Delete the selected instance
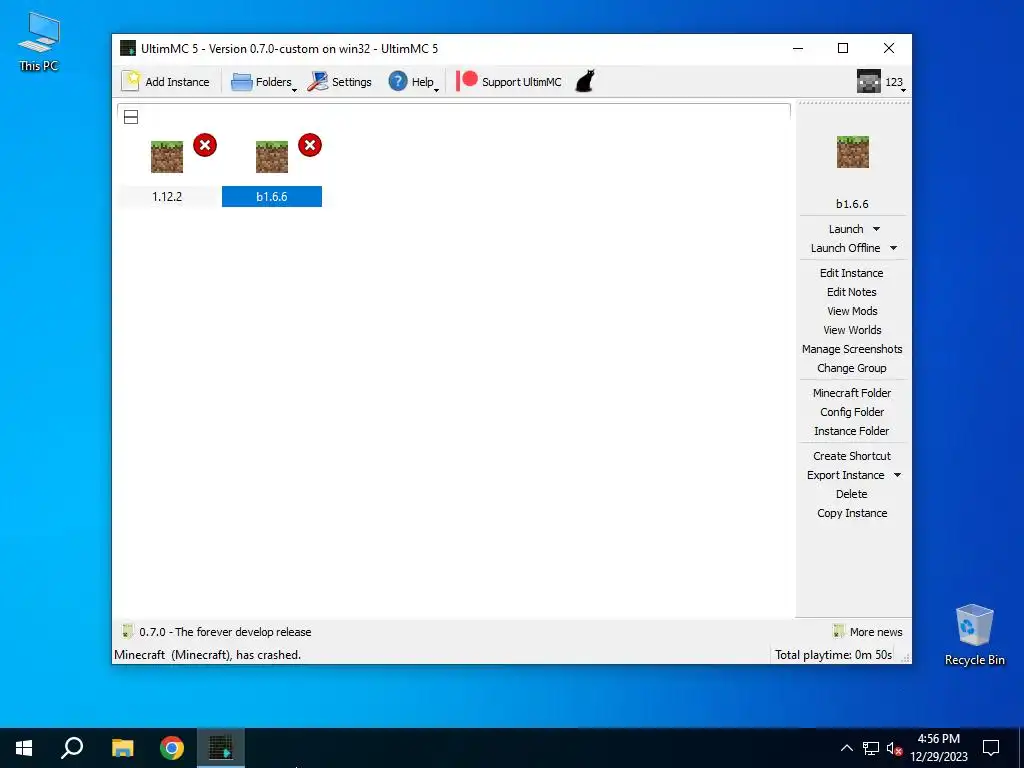1024x768 pixels. 852,494
